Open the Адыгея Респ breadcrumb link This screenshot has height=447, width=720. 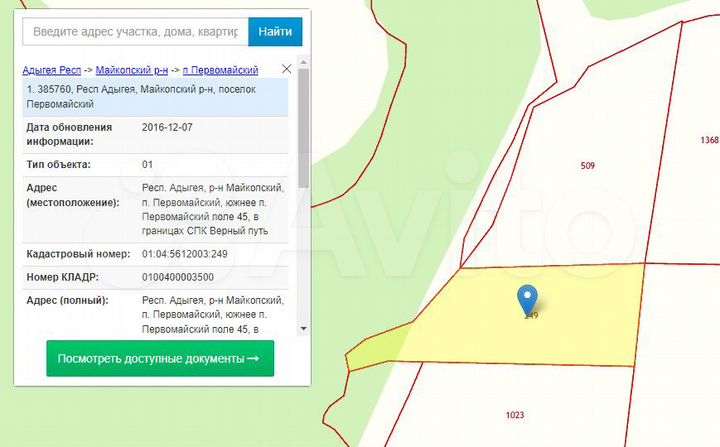pyautogui.click(x=52, y=70)
